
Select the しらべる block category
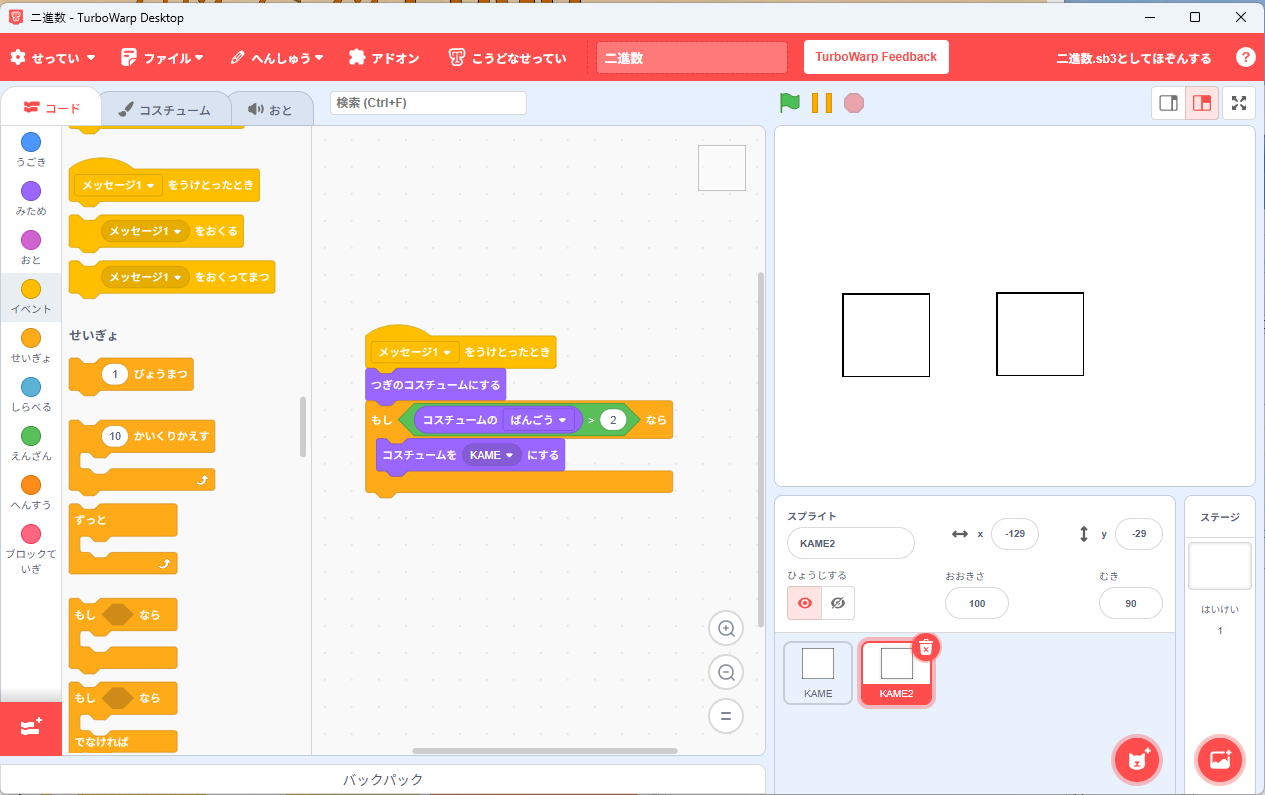pos(31,395)
